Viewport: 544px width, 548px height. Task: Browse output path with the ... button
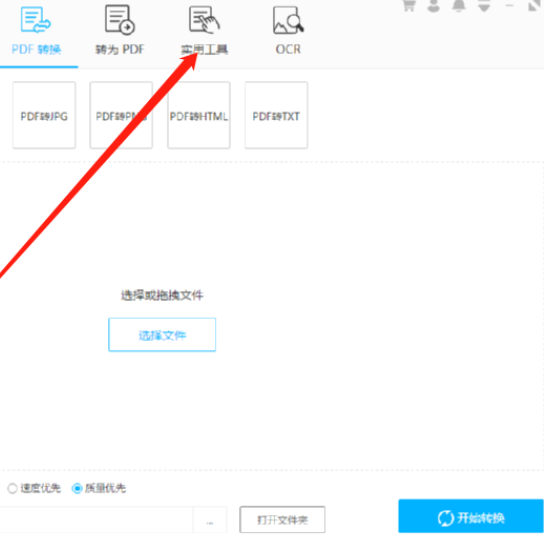pos(210,520)
